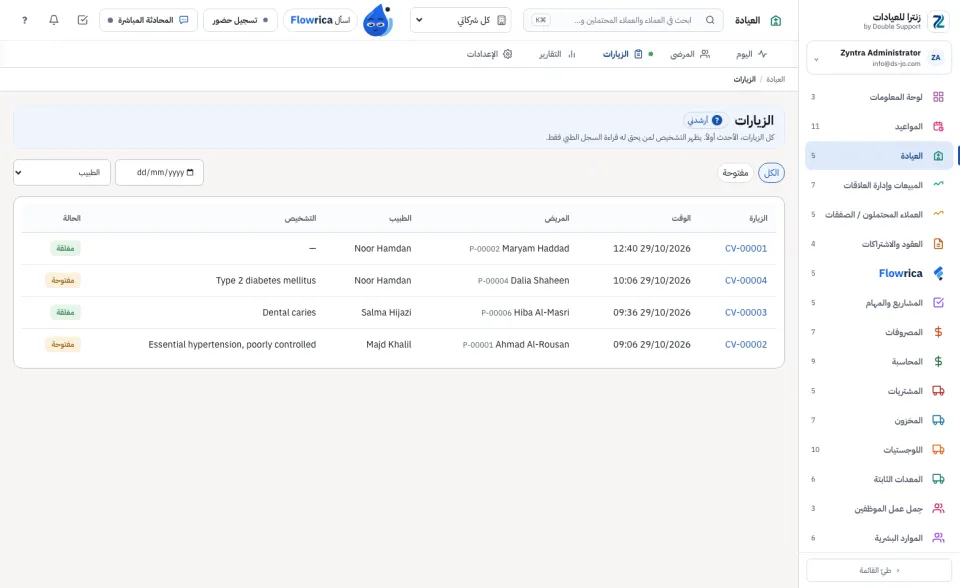Click the clinic home icon in header

776,20
